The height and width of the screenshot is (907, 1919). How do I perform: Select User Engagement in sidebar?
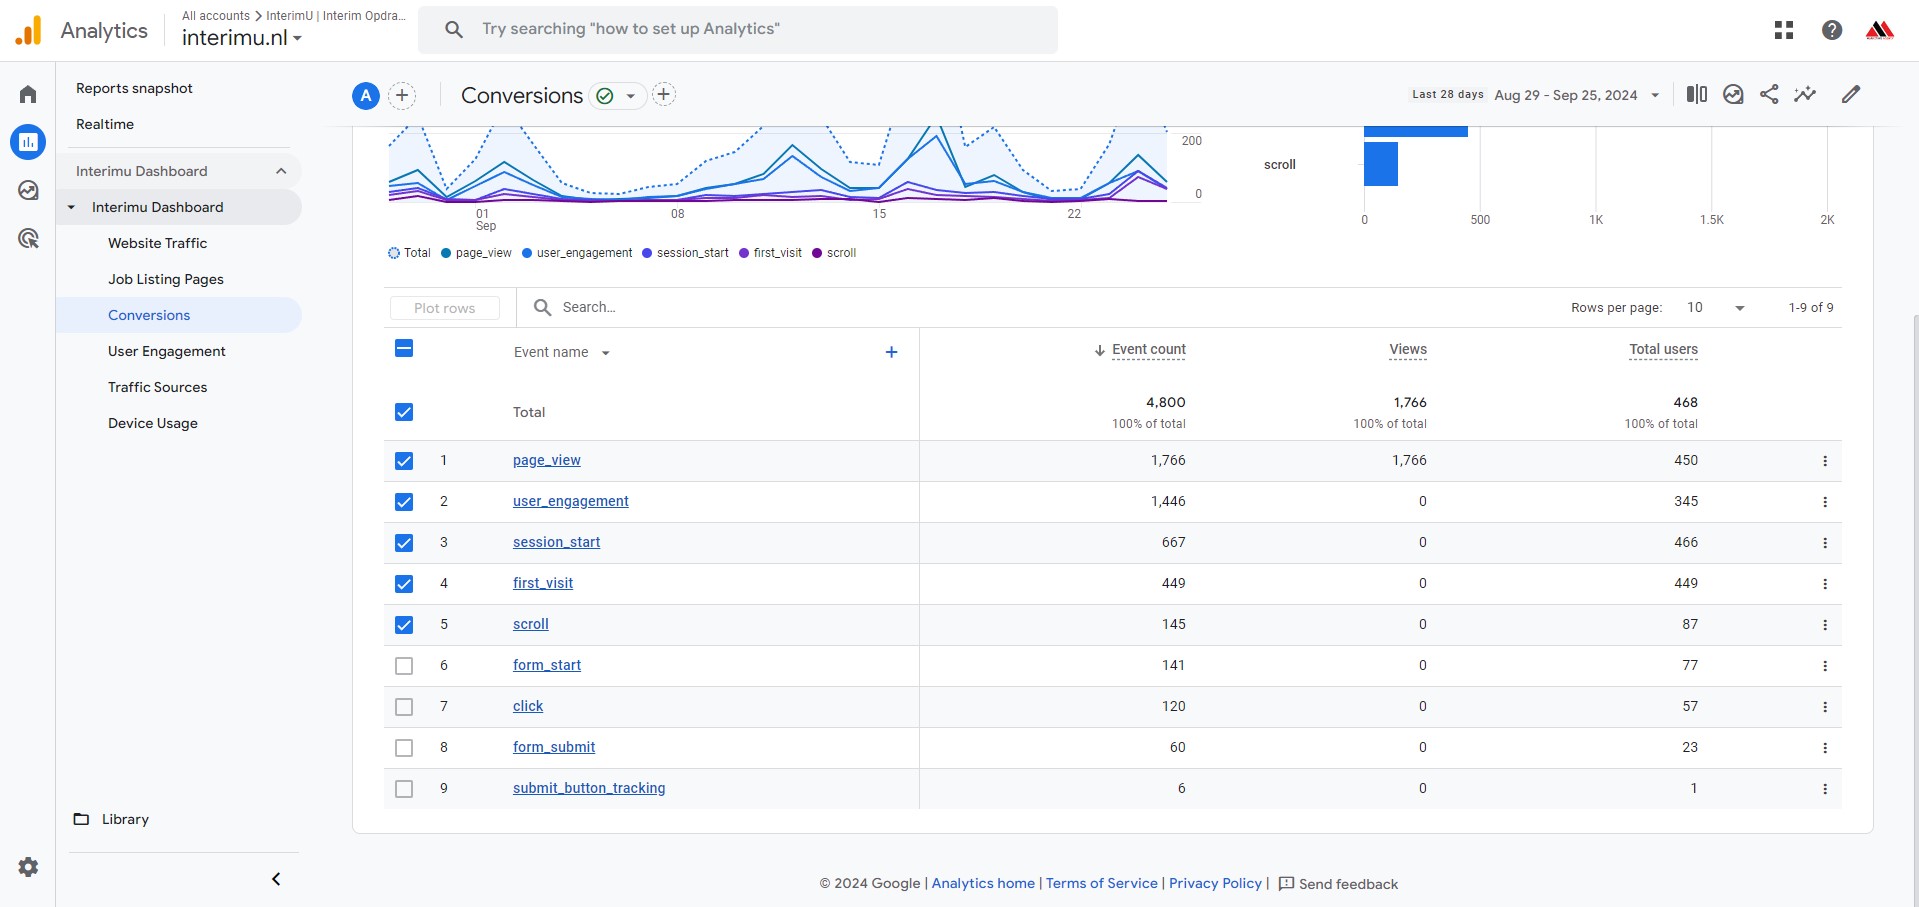click(166, 351)
